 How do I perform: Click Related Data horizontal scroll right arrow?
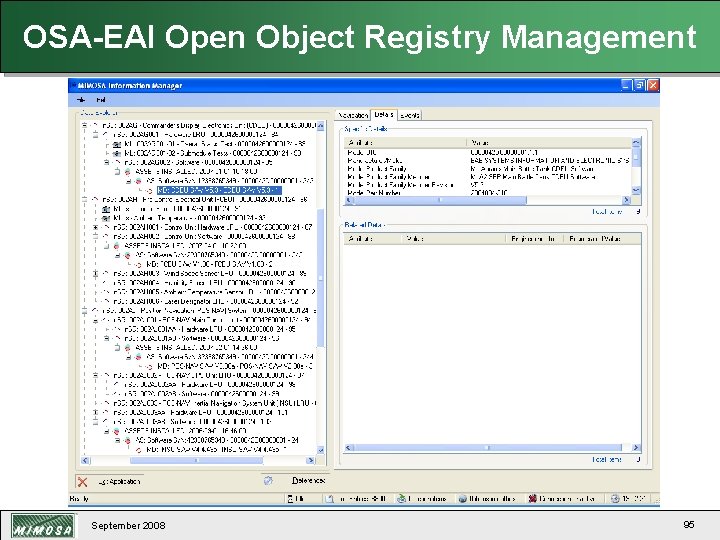[x=636, y=448]
